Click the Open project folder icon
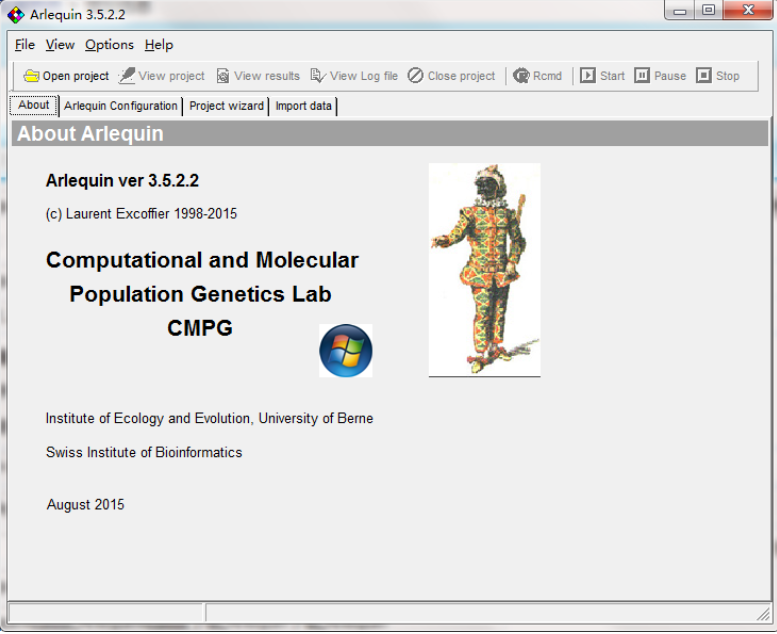 (x=31, y=76)
